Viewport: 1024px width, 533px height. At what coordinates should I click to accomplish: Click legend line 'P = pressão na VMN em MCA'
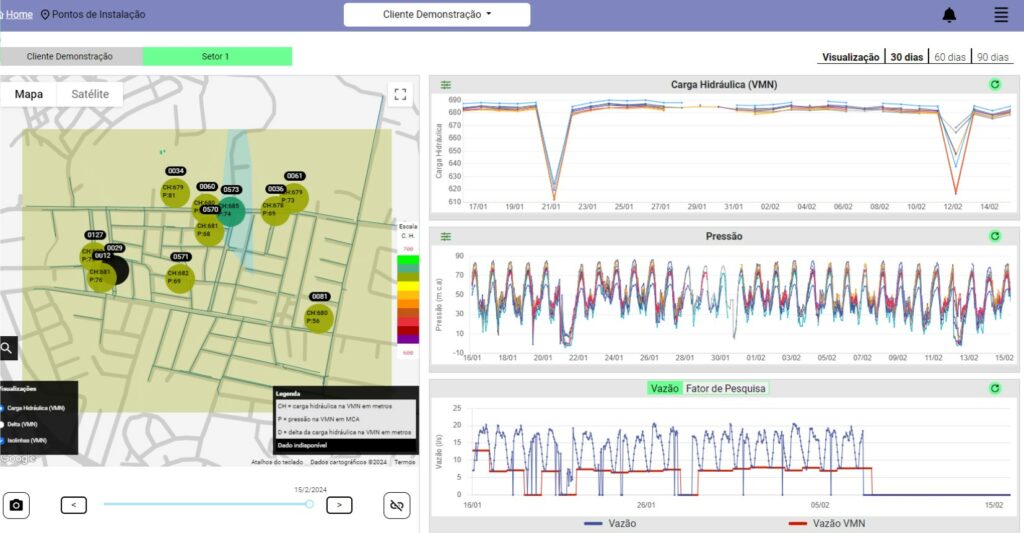pos(318,419)
